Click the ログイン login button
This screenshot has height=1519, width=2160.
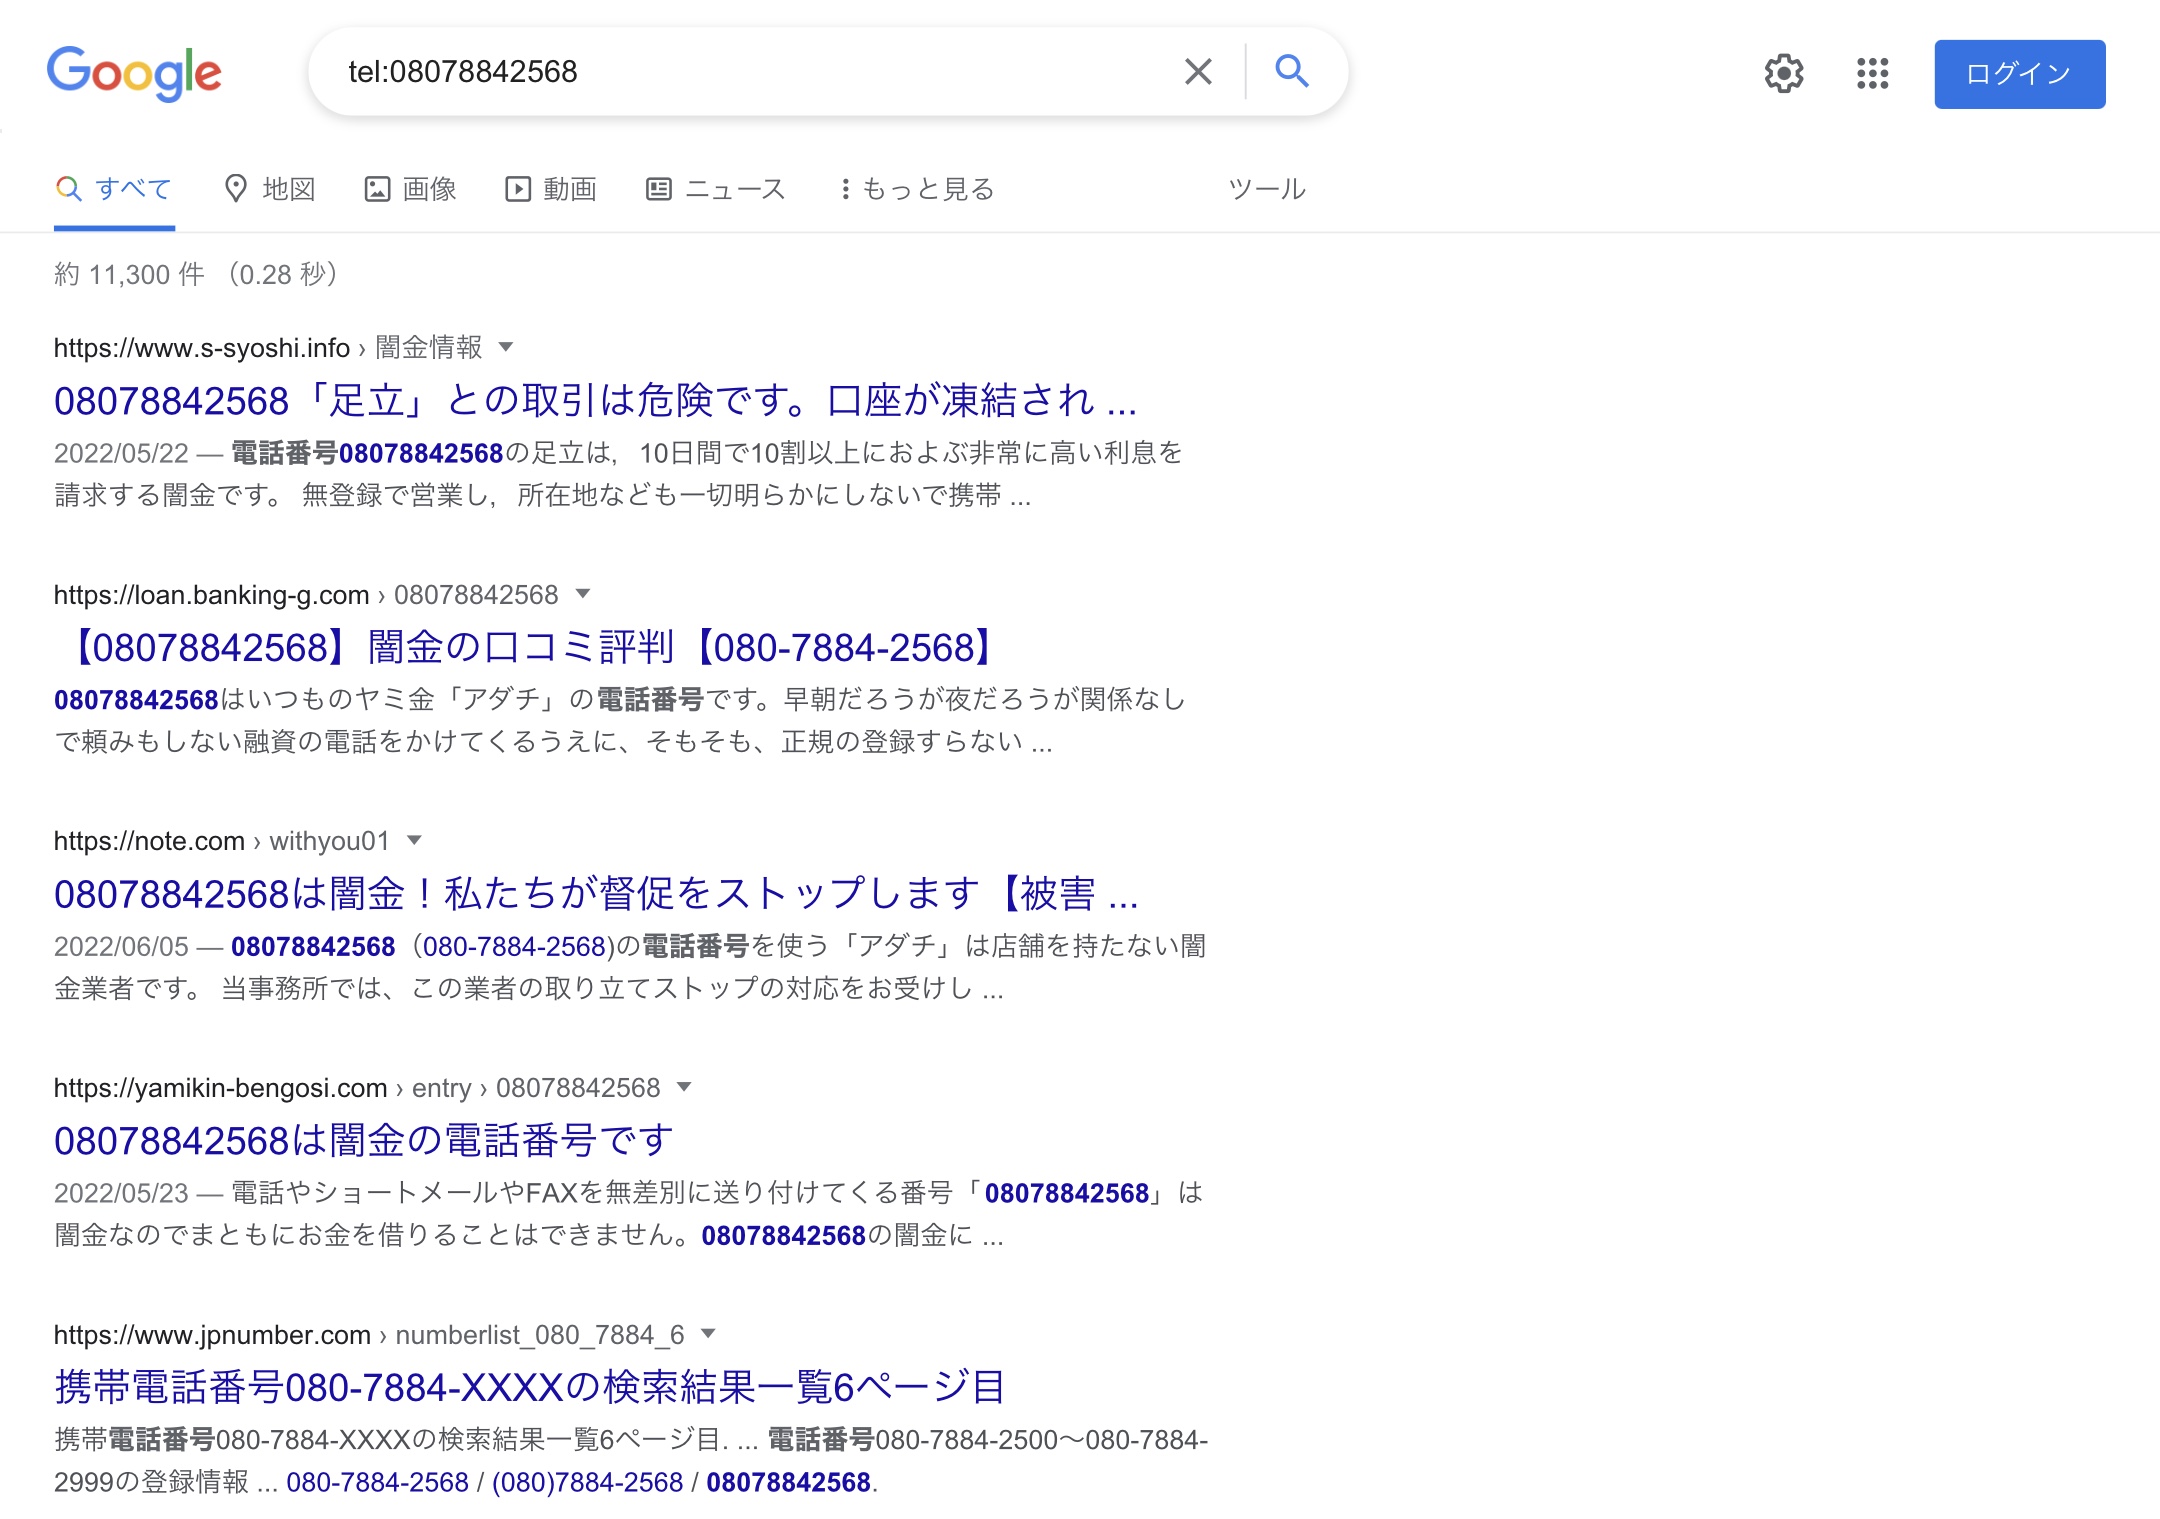point(2018,74)
